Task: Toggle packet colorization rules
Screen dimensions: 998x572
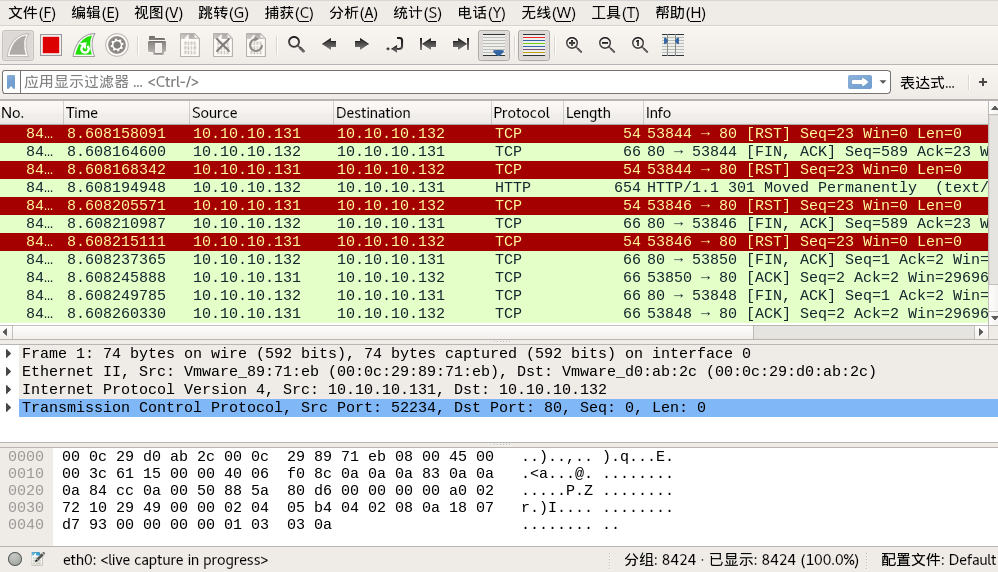Action: click(x=534, y=45)
